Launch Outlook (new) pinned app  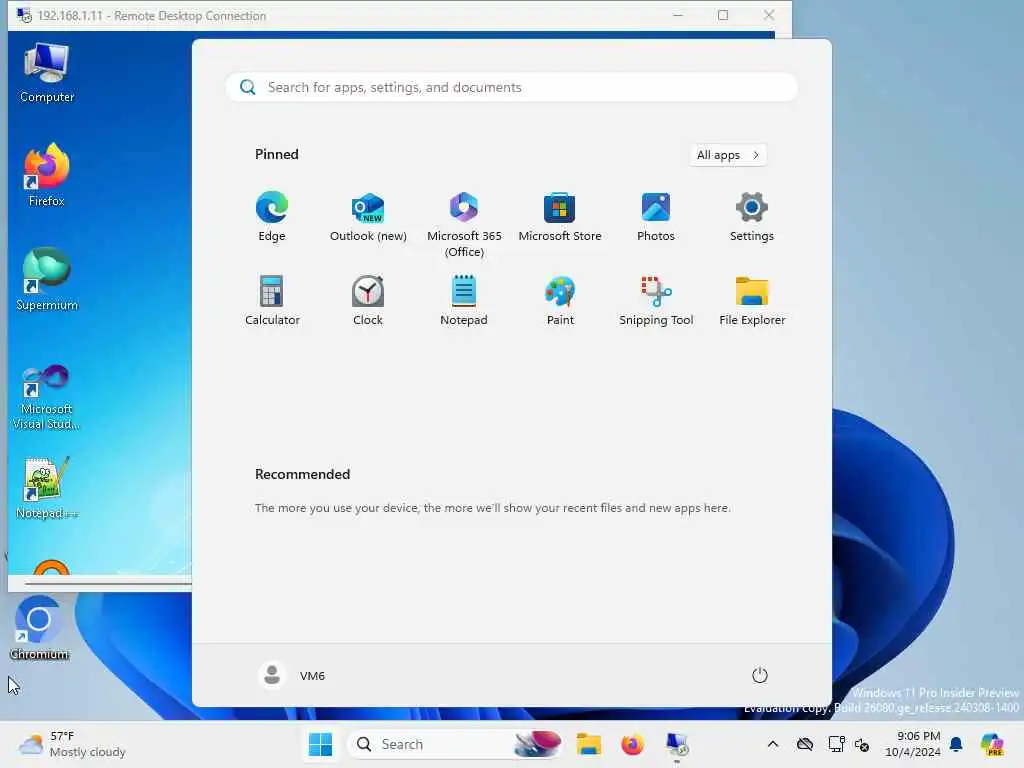point(368,217)
